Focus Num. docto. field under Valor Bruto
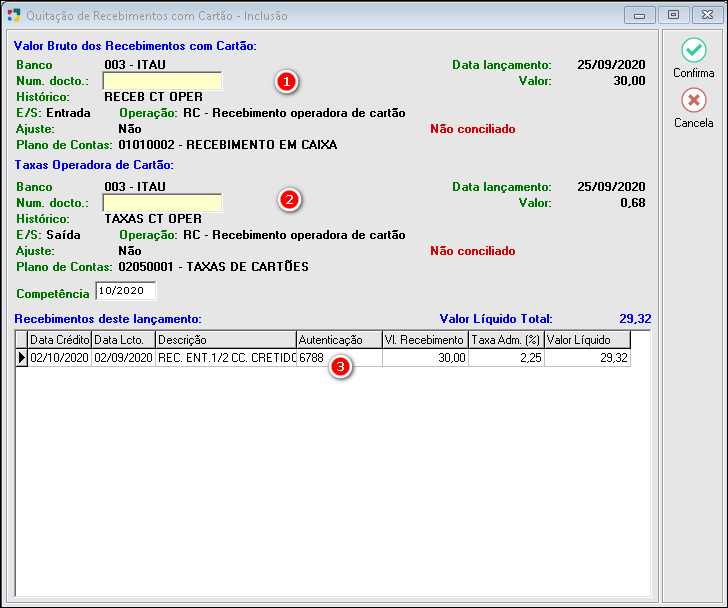 pyautogui.click(x=162, y=81)
